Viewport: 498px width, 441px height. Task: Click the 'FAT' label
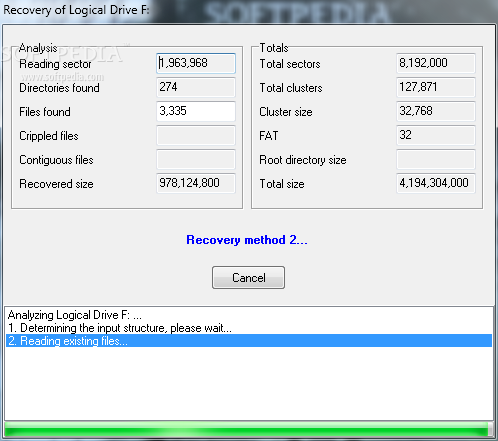pos(269,136)
